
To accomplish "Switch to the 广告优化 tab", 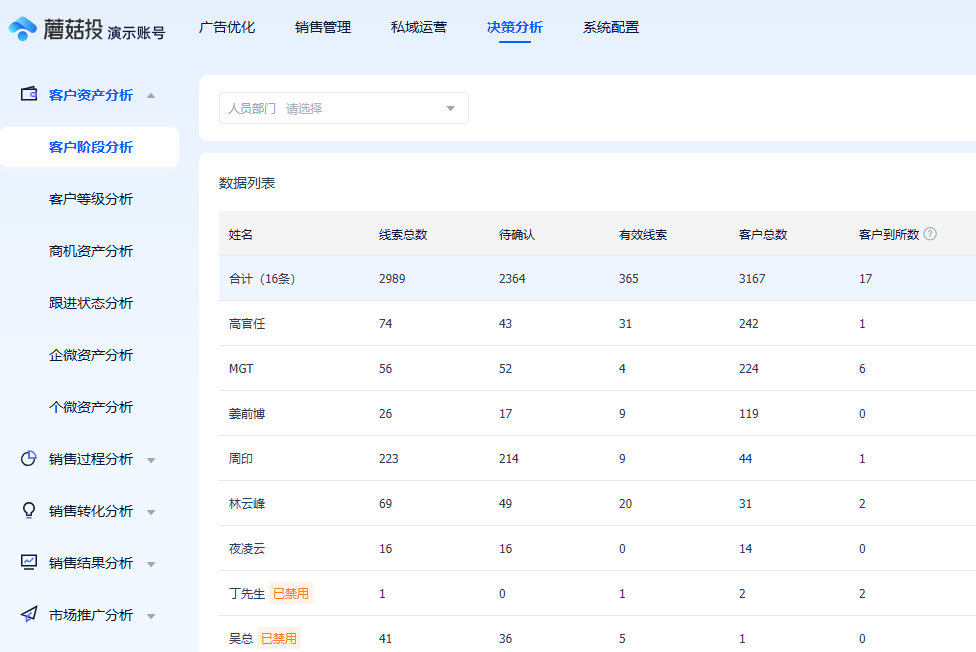I will [227, 27].
